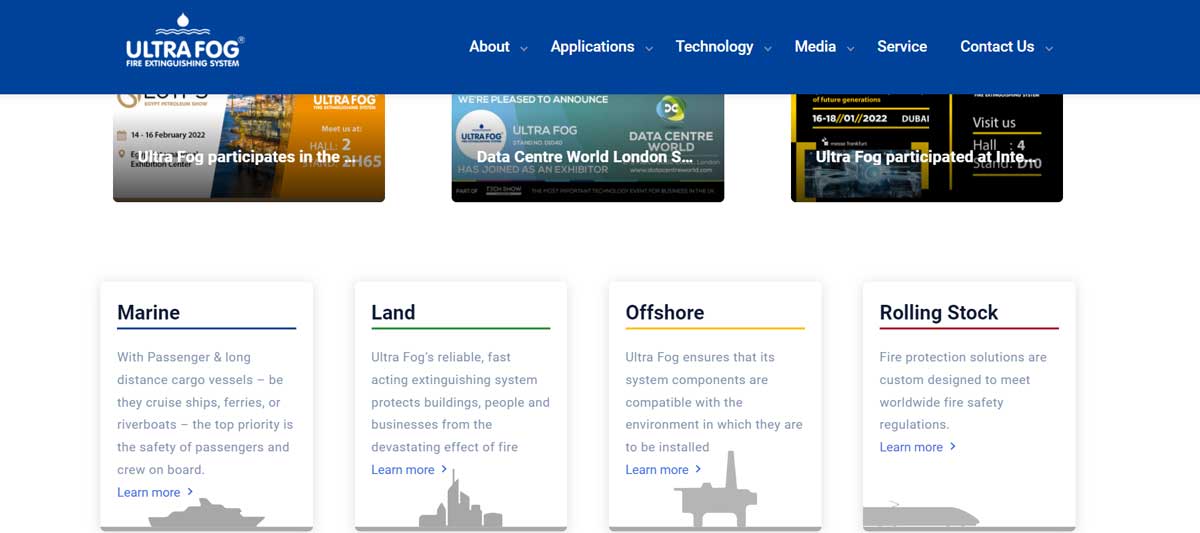Click 'Data Centre World London S...' headline
1200x533 pixels.
pos(585,157)
